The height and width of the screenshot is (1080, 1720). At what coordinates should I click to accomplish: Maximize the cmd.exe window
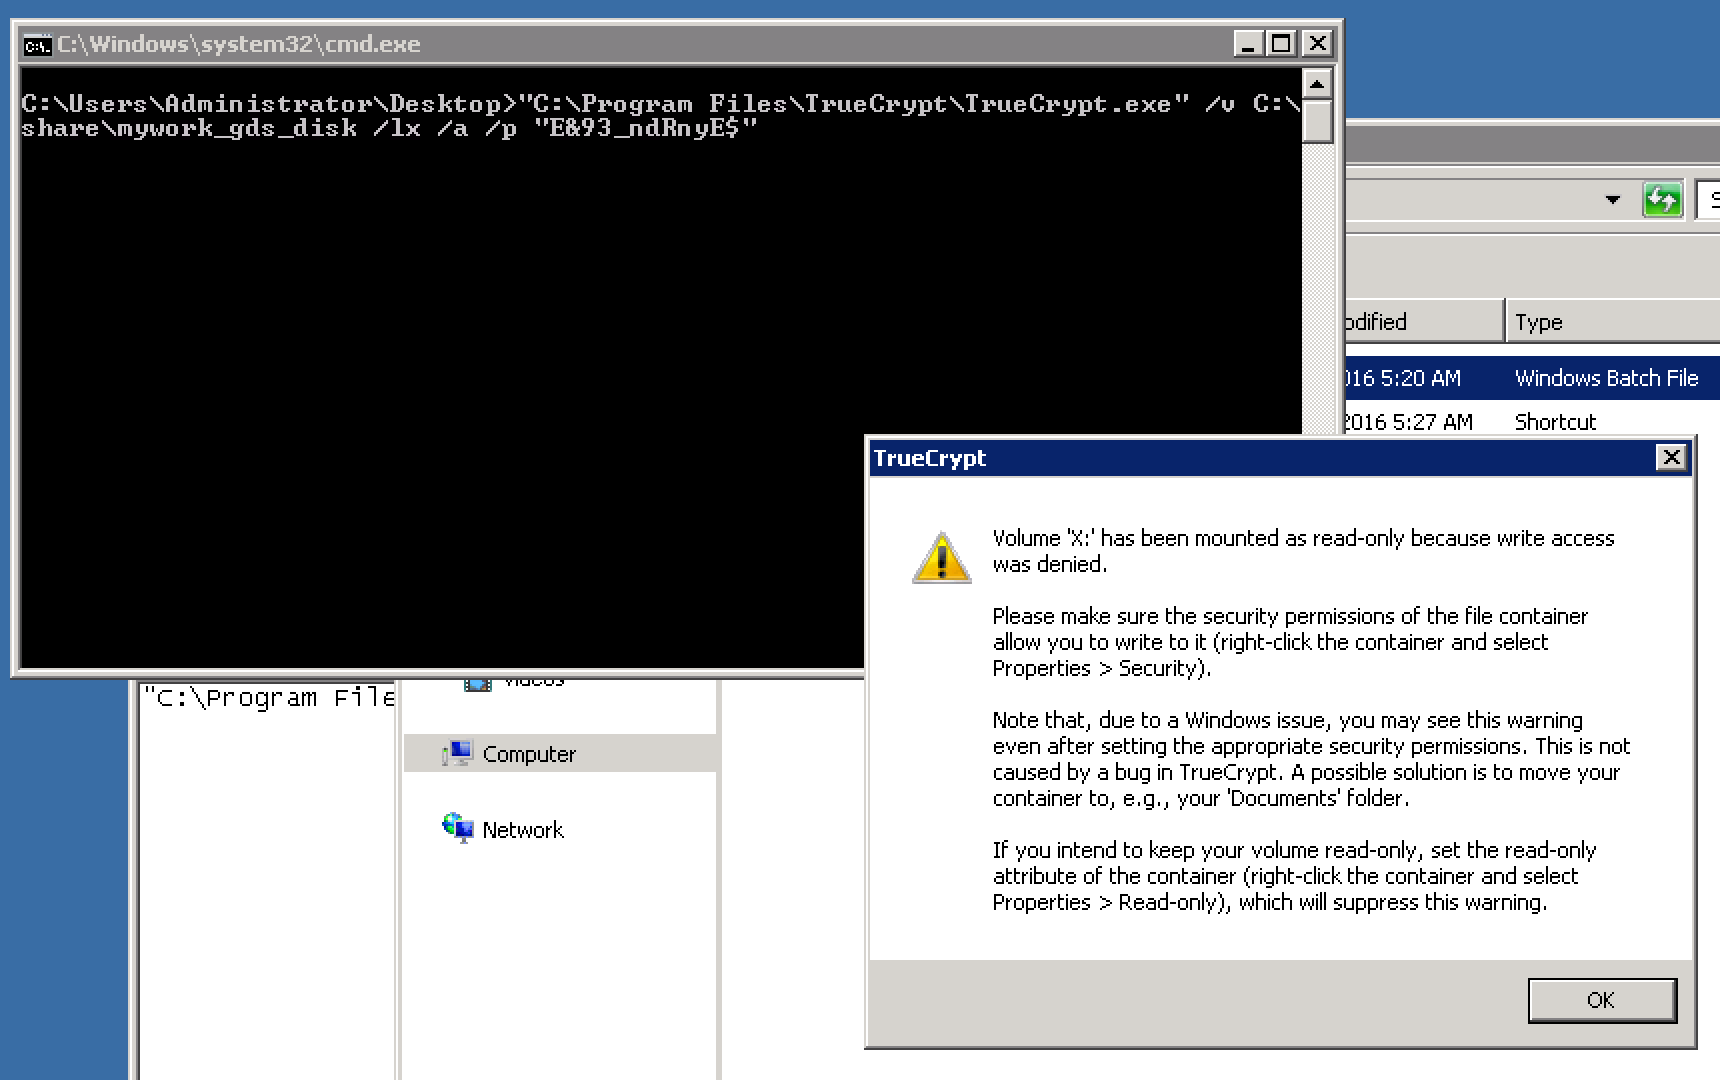(x=1281, y=44)
